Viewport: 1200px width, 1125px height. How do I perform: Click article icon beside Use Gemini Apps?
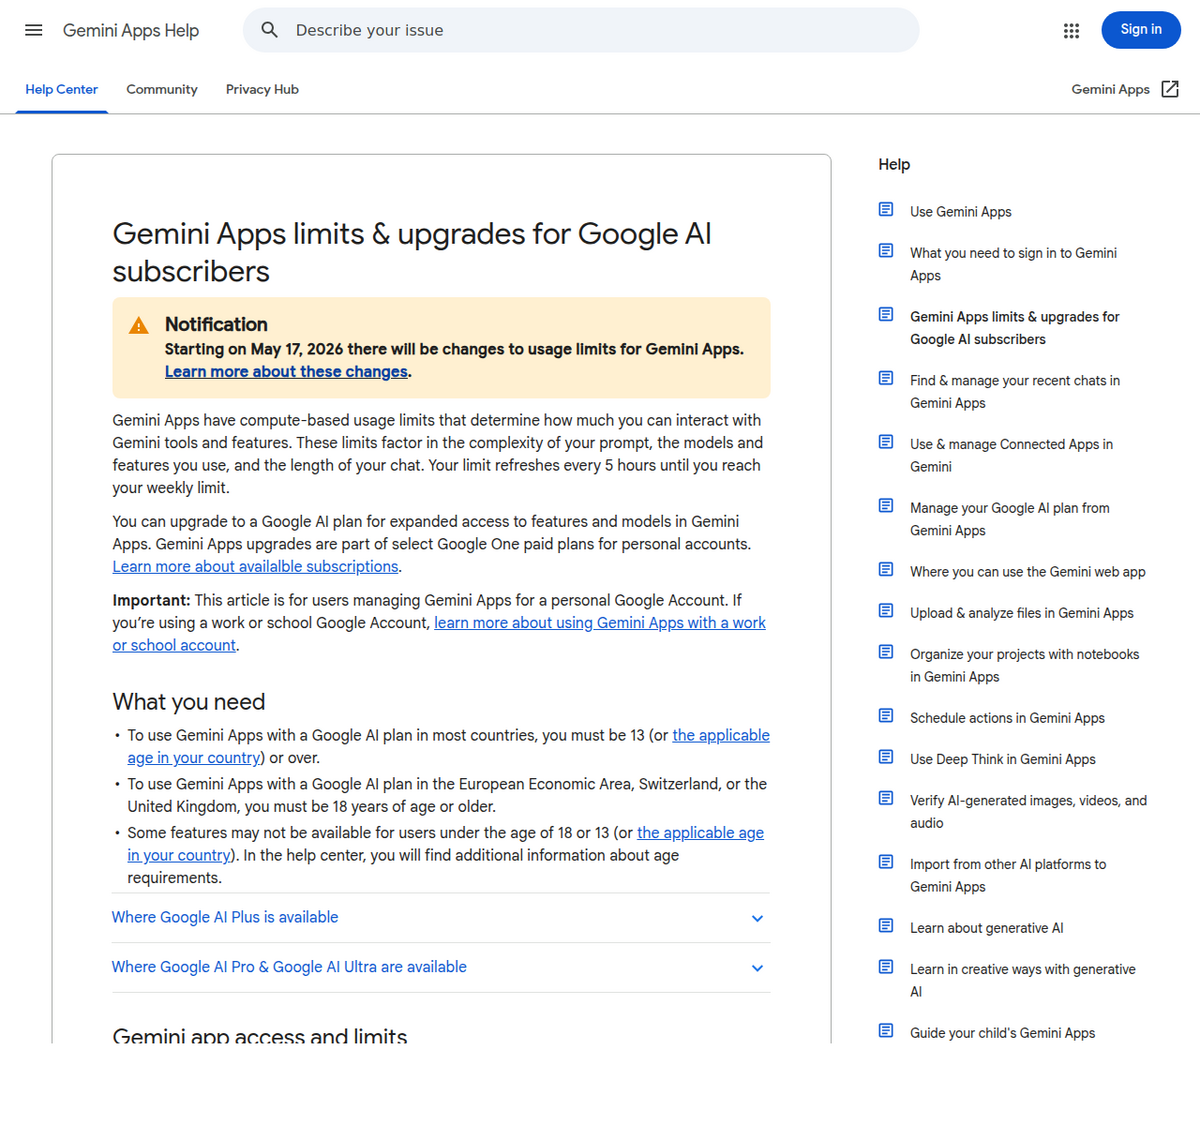886,210
